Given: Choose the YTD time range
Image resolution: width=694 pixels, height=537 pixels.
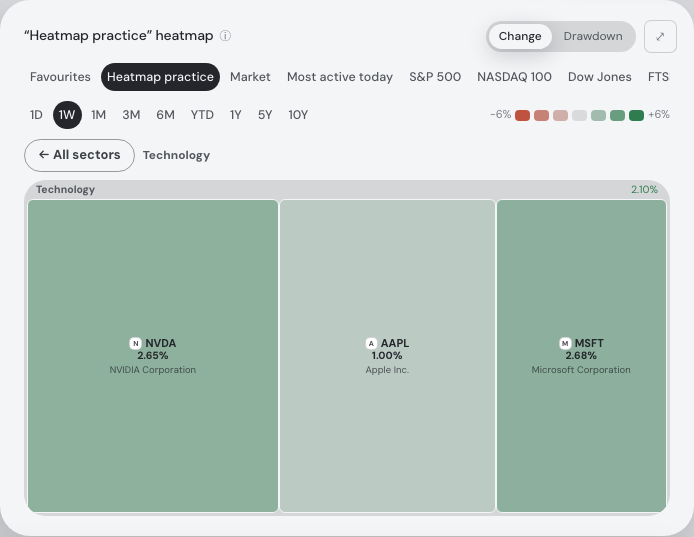Looking at the screenshot, I should [202, 115].
